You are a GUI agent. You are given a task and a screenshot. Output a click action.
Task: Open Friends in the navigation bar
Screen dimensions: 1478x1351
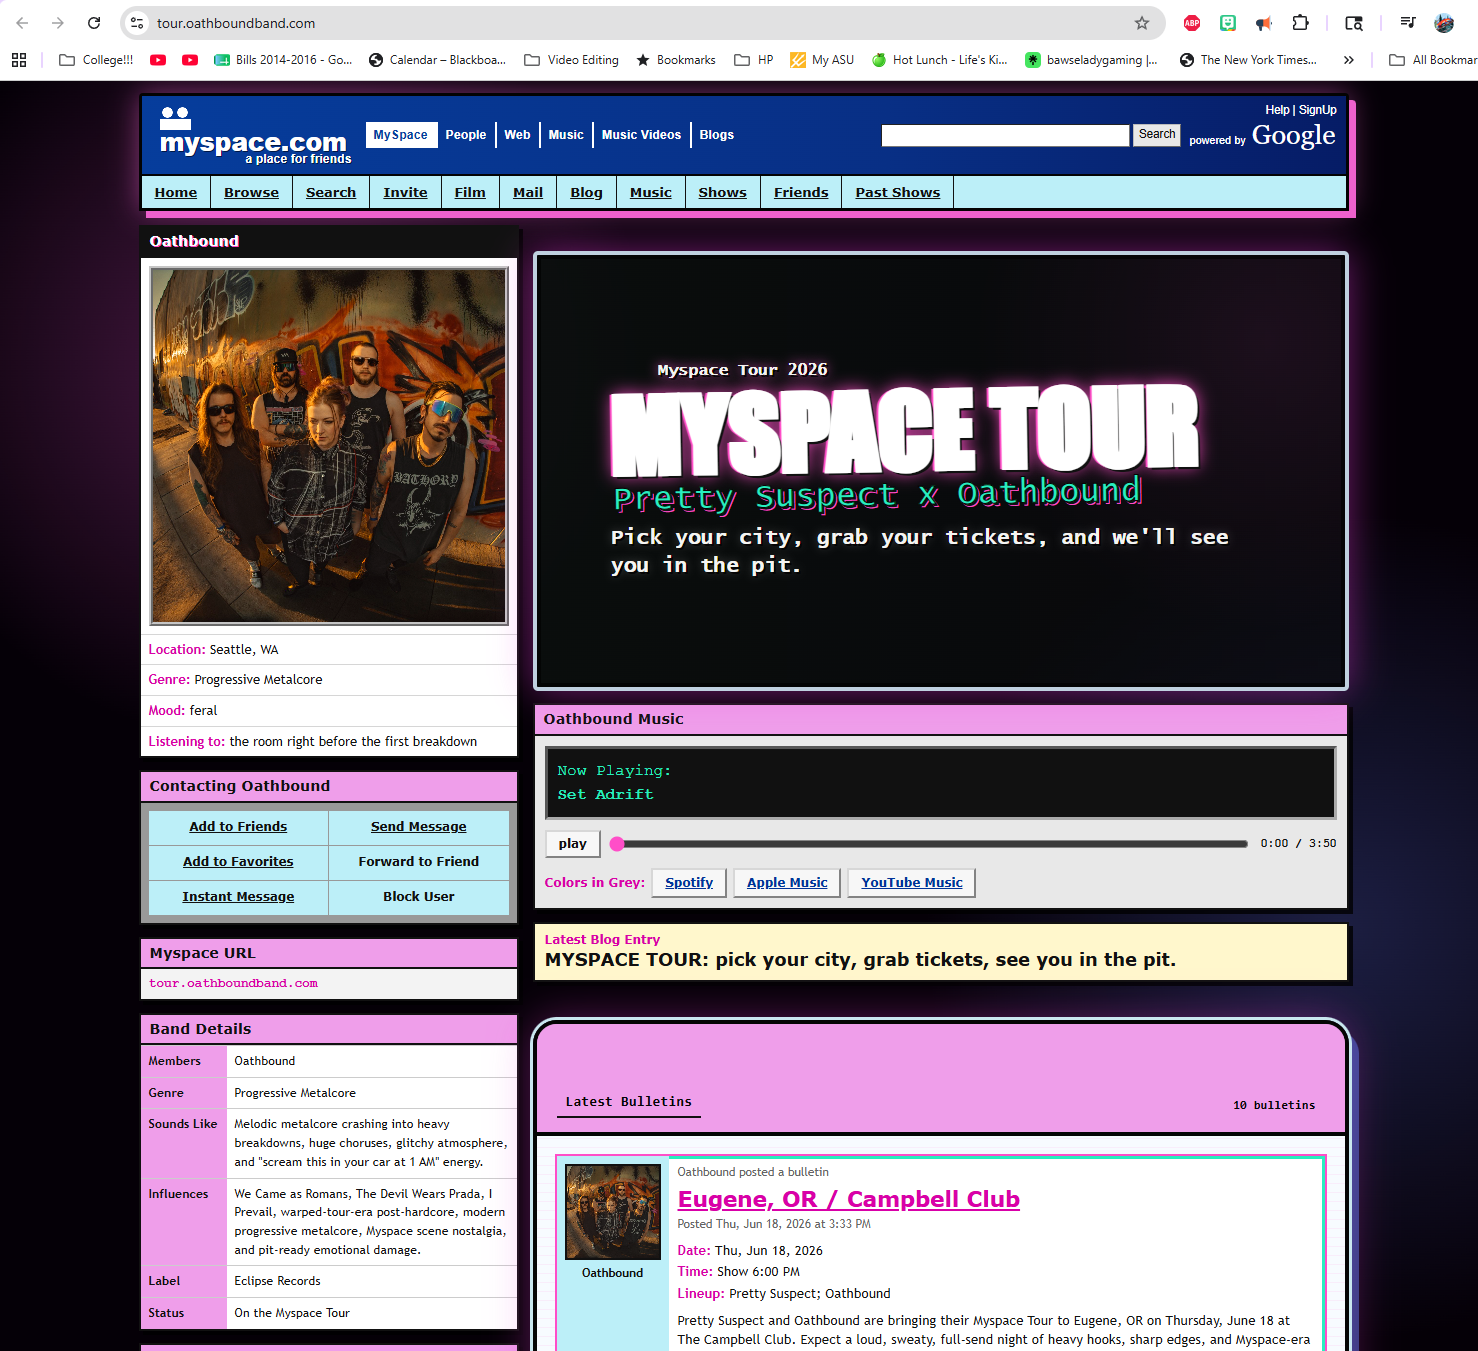801,192
